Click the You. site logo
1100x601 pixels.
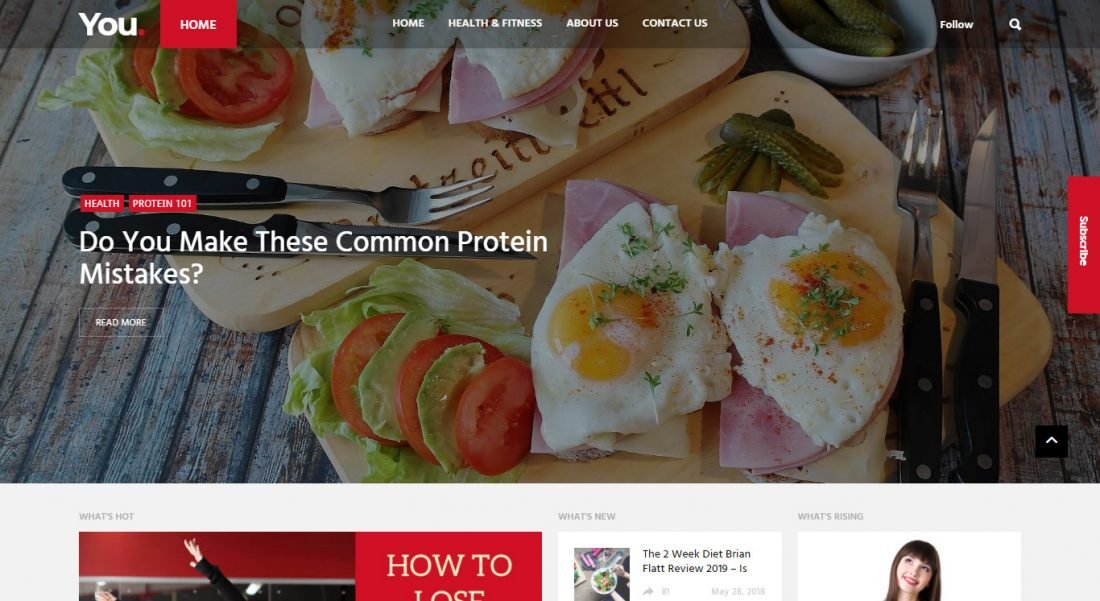(111, 24)
